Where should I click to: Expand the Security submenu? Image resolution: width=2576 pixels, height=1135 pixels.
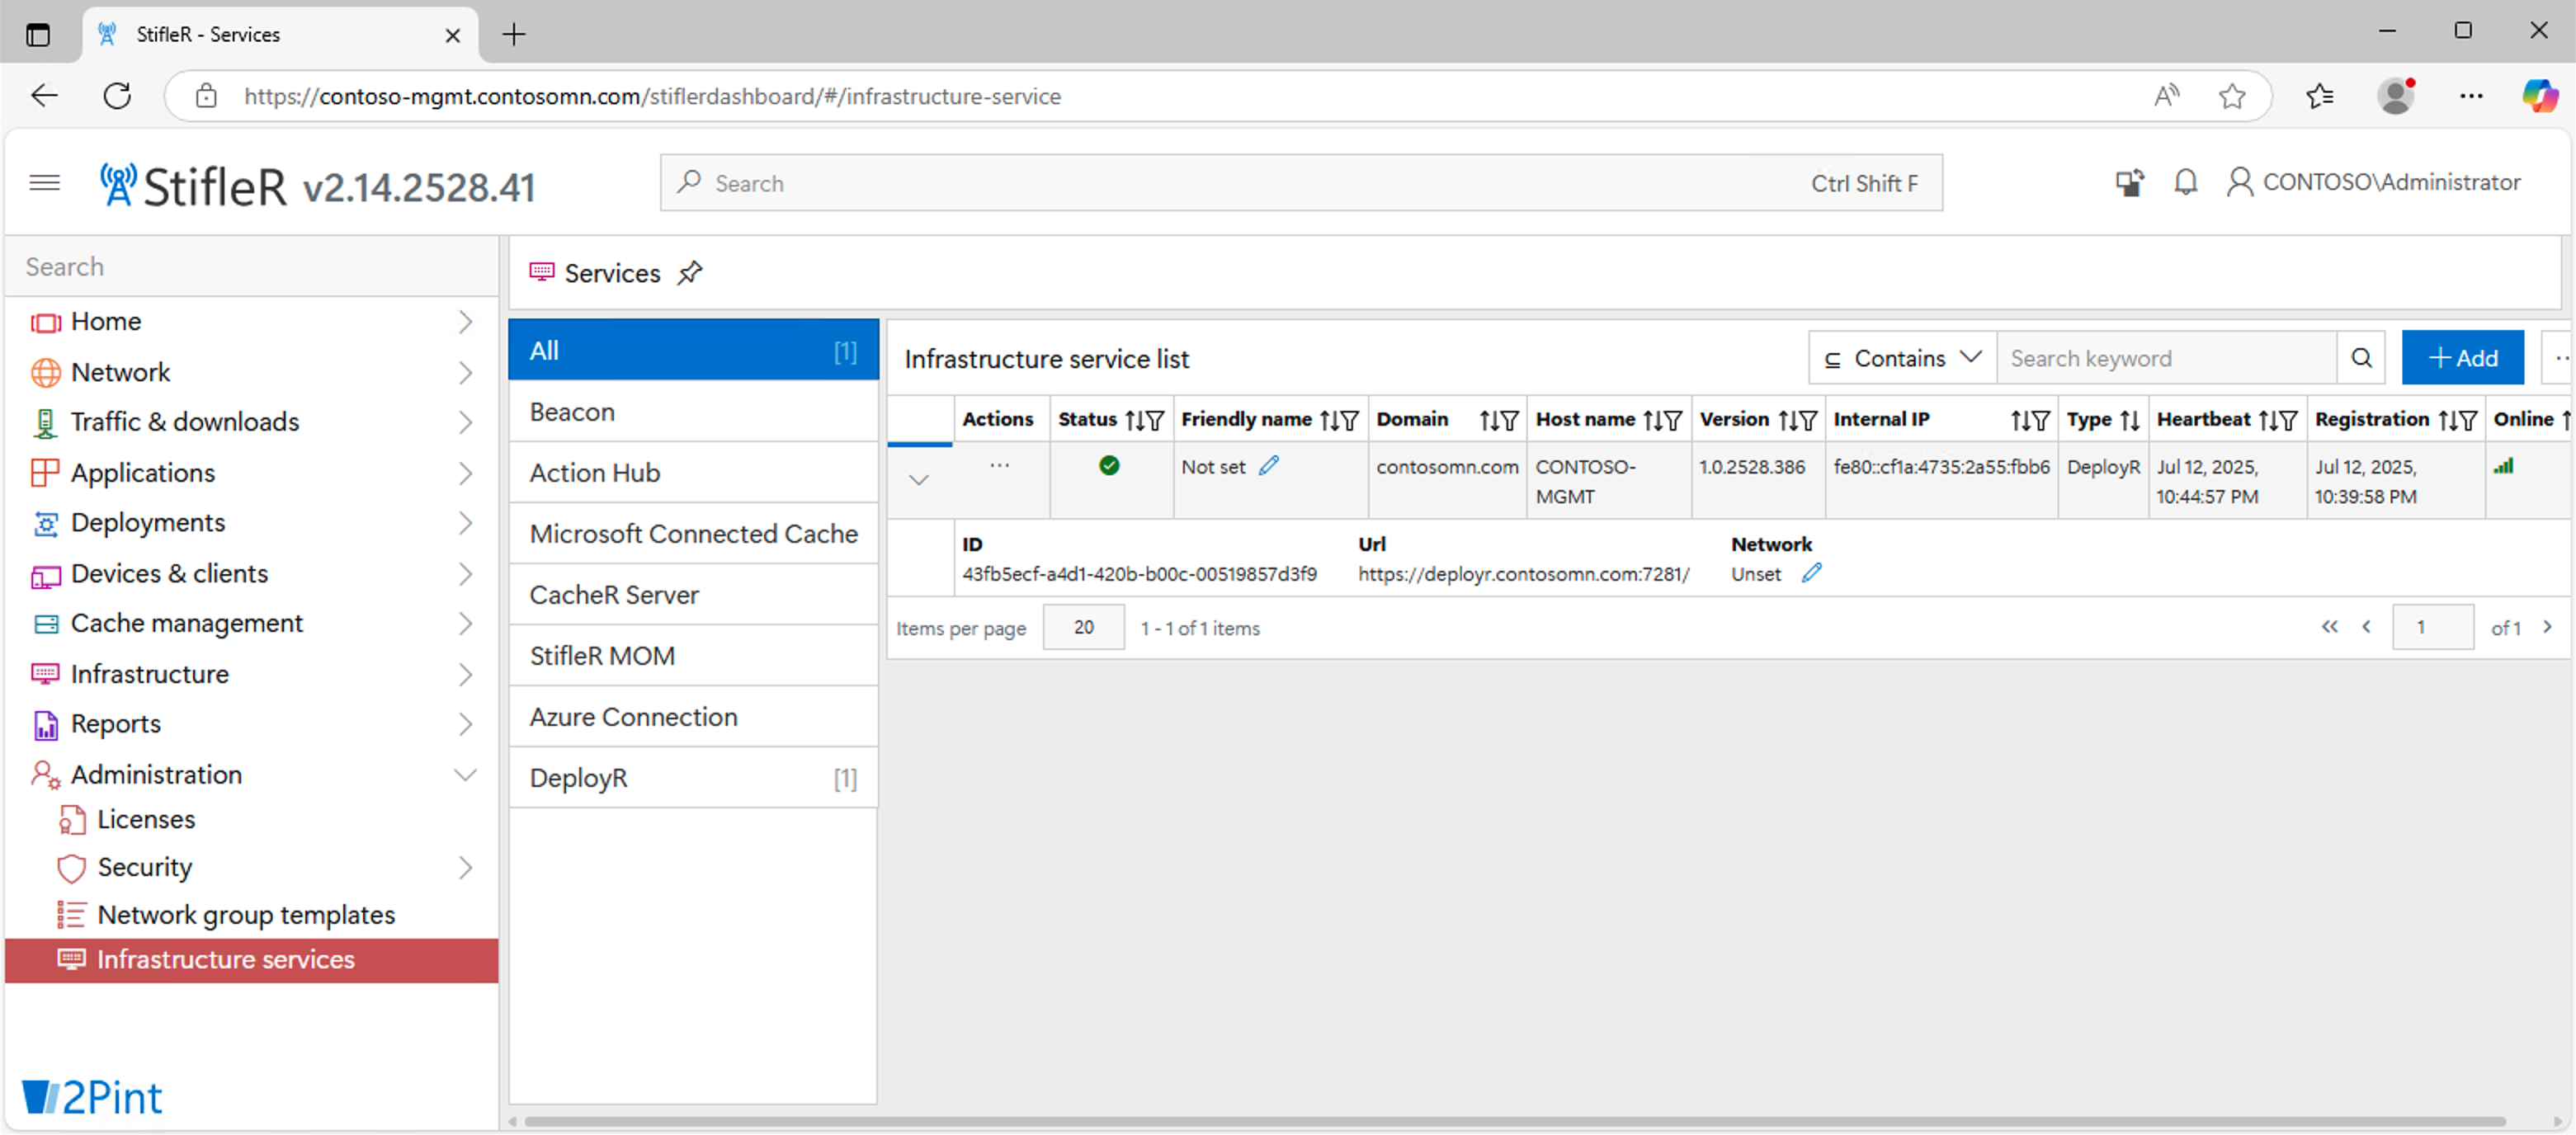tap(465, 867)
